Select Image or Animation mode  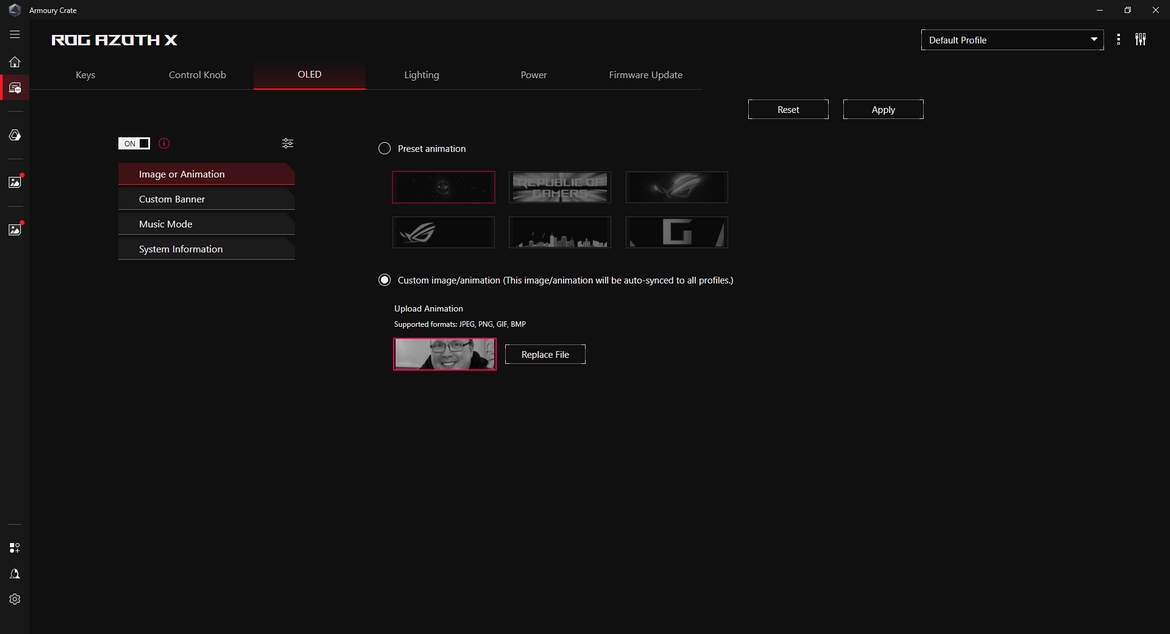click(x=206, y=174)
